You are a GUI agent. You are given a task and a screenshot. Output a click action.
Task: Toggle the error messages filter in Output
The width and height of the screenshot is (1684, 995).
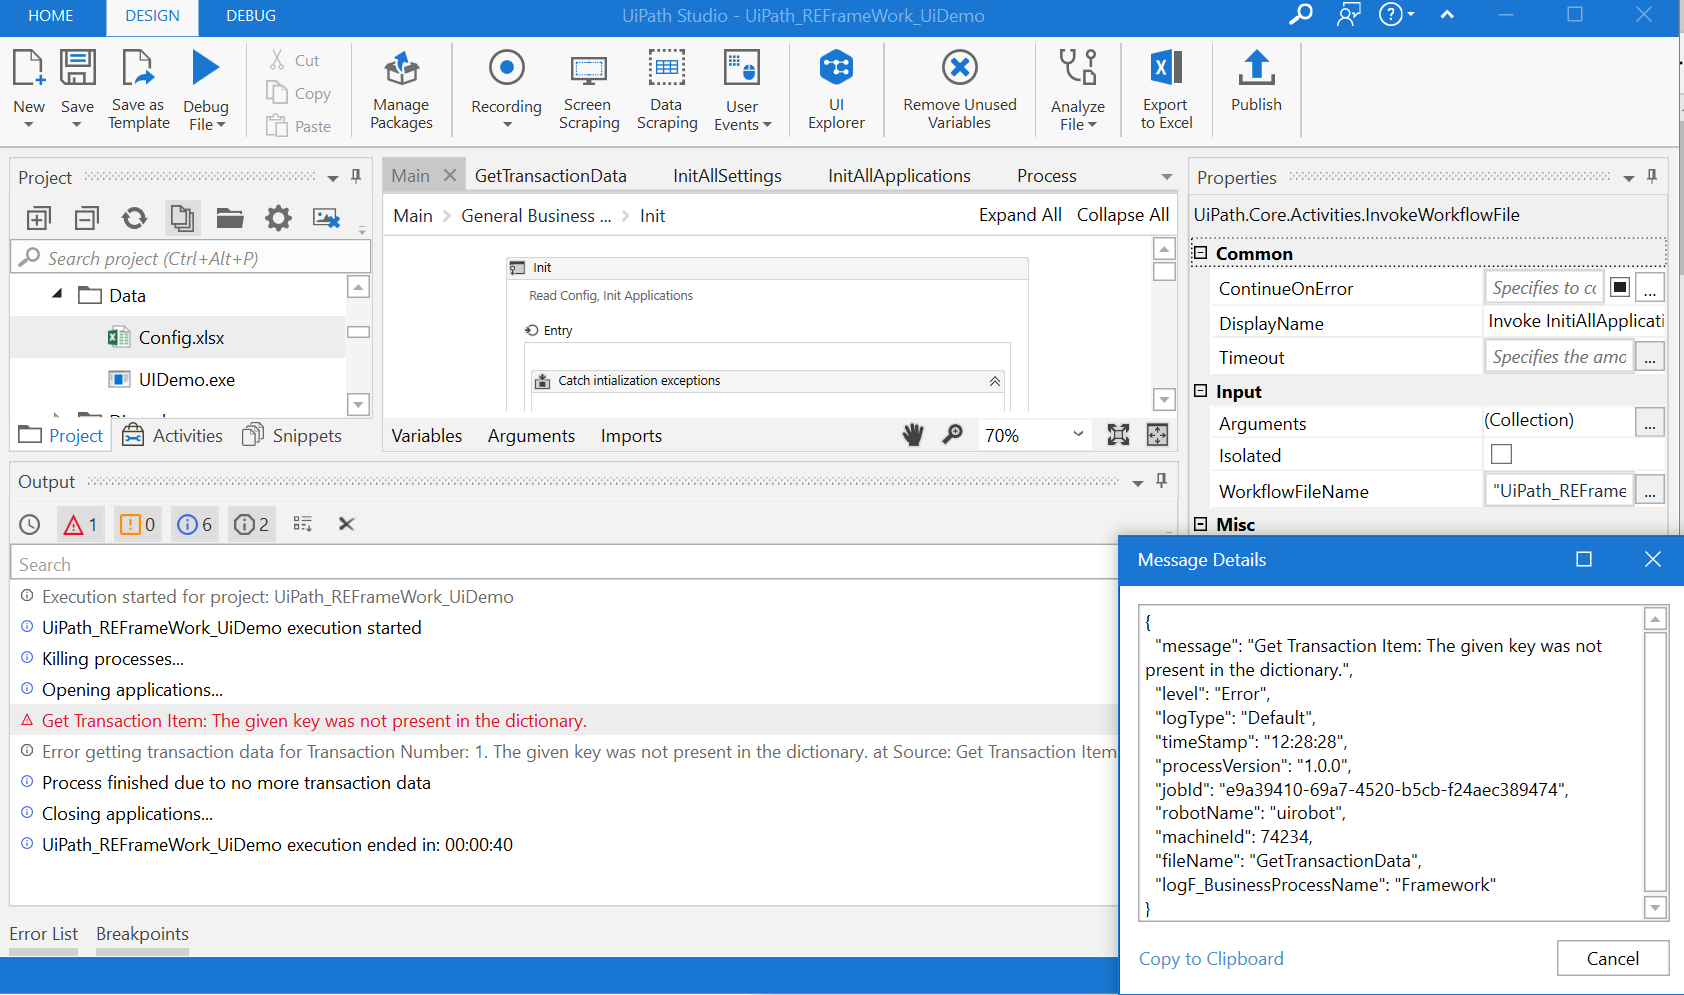(x=80, y=524)
